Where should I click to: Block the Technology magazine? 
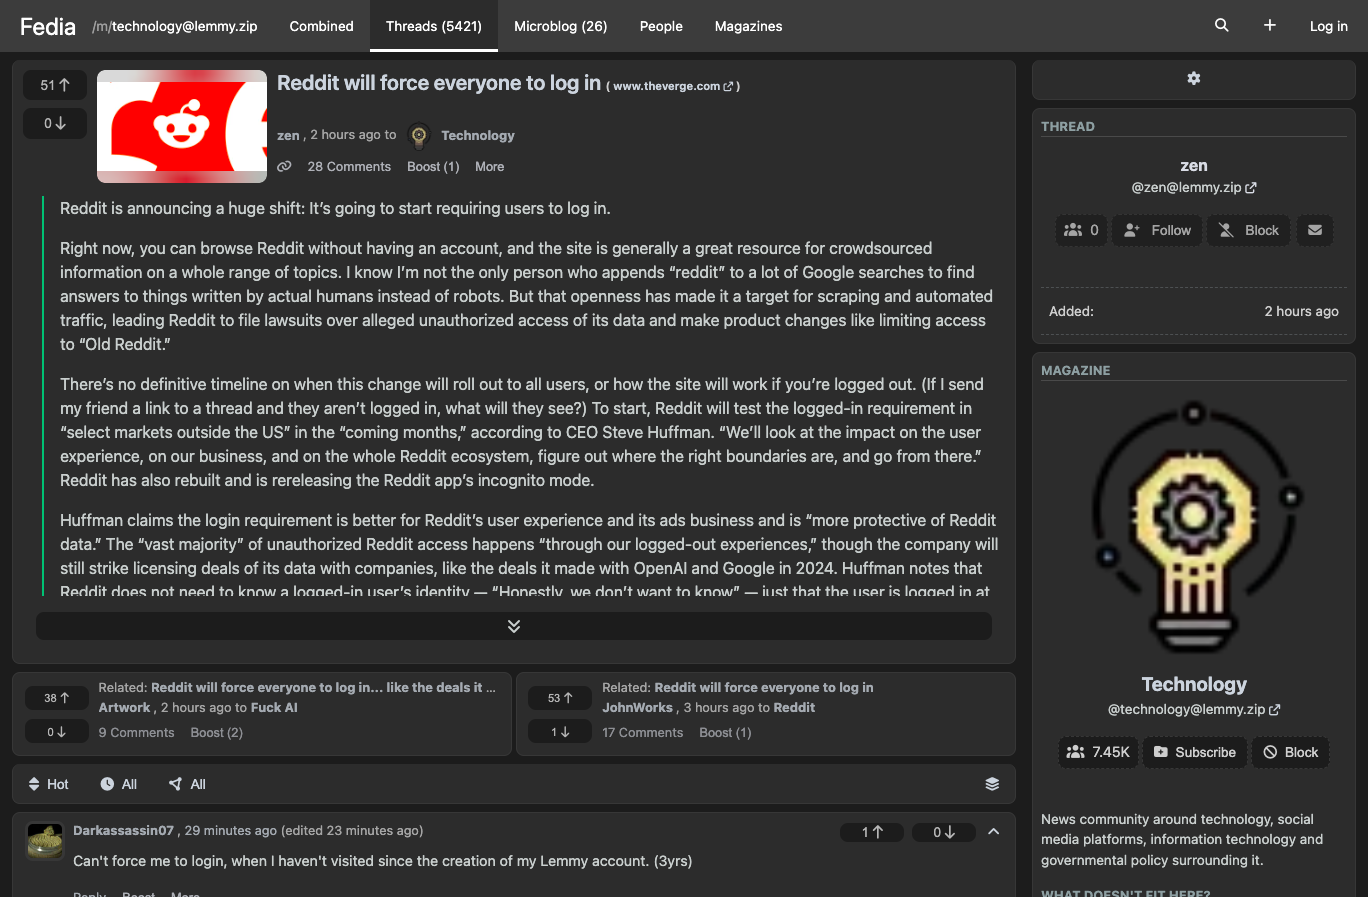pyautogui.click(x=1290, y=752)
